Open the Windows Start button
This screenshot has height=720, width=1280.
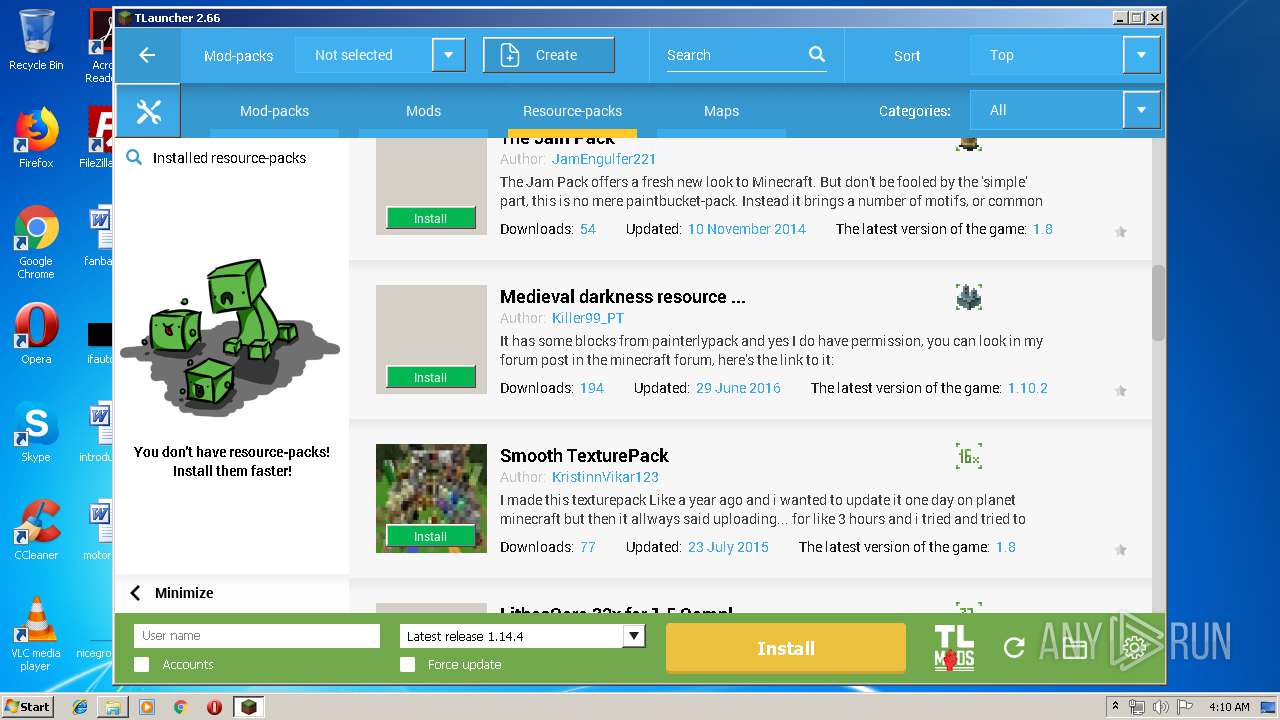click(x=28, y=707)
